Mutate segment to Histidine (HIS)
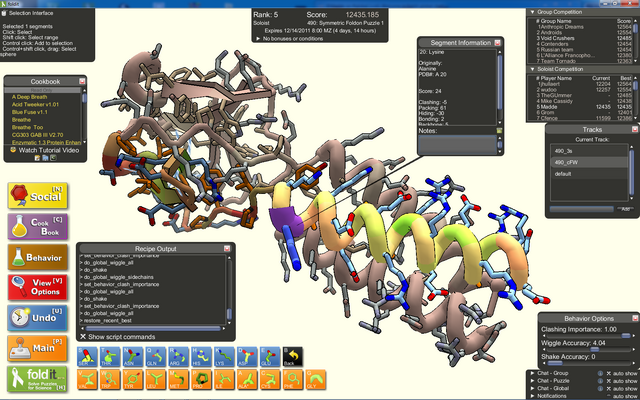Viewport: 640px width, 400px height. 201,357
